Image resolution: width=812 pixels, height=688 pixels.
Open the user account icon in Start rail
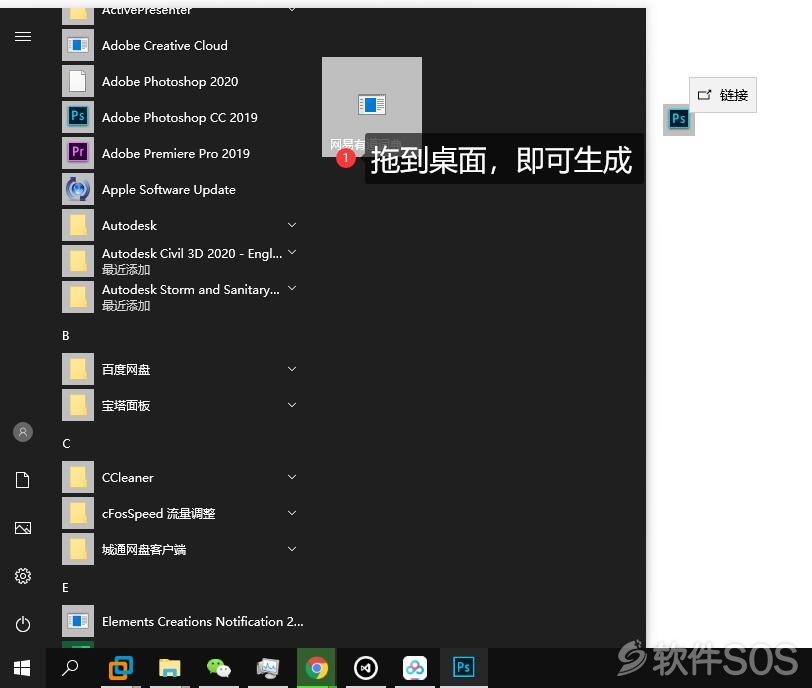tap(23, 432)
